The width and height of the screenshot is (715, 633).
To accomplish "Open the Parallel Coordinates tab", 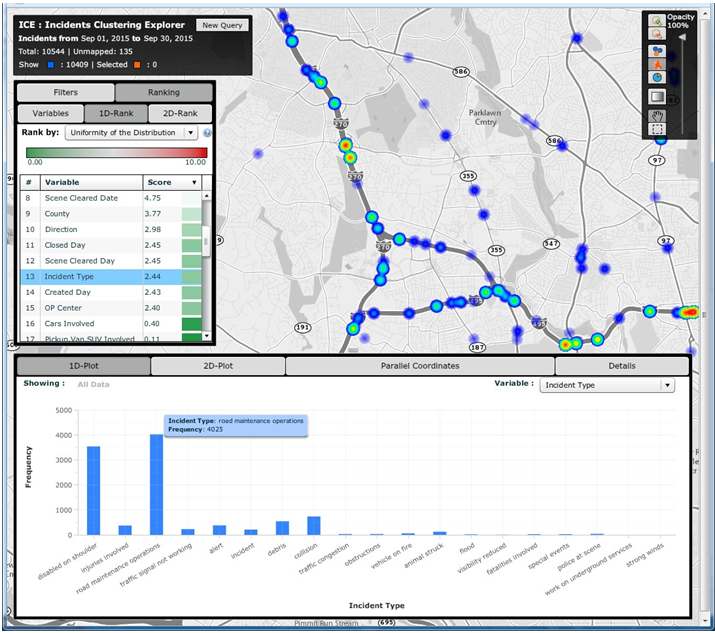I will click(420, 366).
